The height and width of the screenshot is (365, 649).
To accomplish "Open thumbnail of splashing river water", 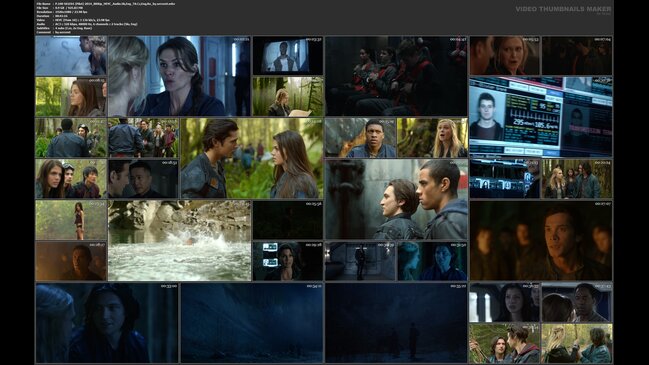I will point(179,240).
